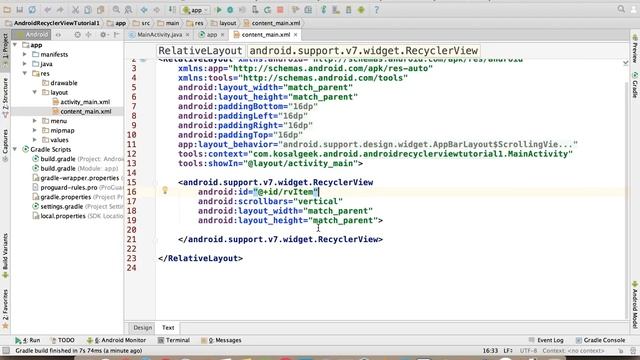Image resolution: width=640 pixels, height=360 pixels.
Task: Open the Messages tool window
Action: pos(221,340)
